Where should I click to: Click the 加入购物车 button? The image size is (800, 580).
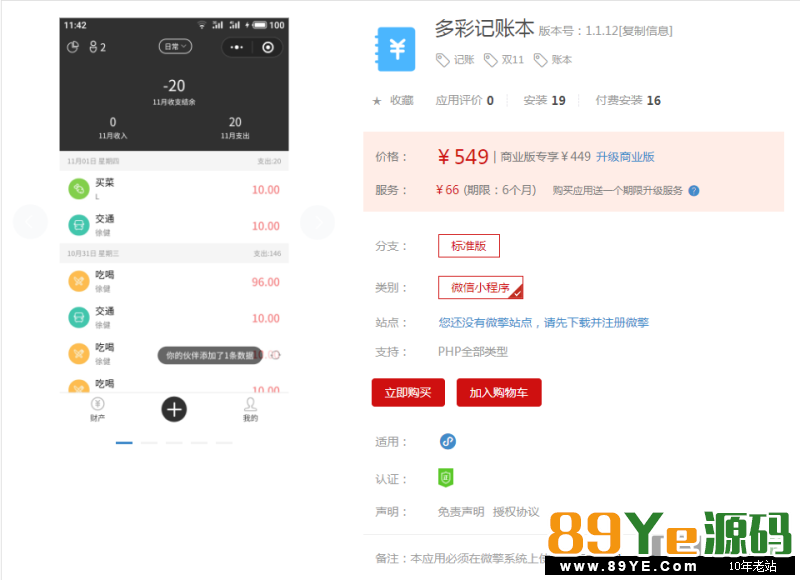click(x=499, y=392)
